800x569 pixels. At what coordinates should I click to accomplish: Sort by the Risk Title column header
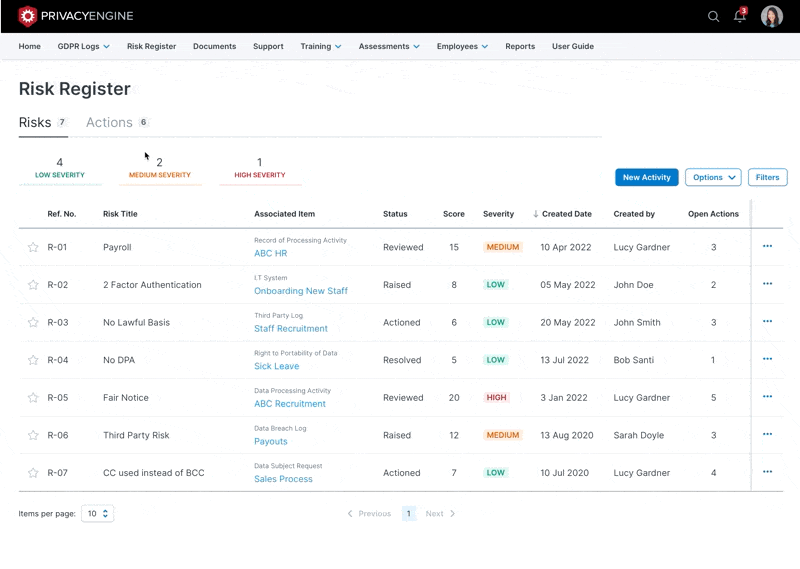coord(120,214)
